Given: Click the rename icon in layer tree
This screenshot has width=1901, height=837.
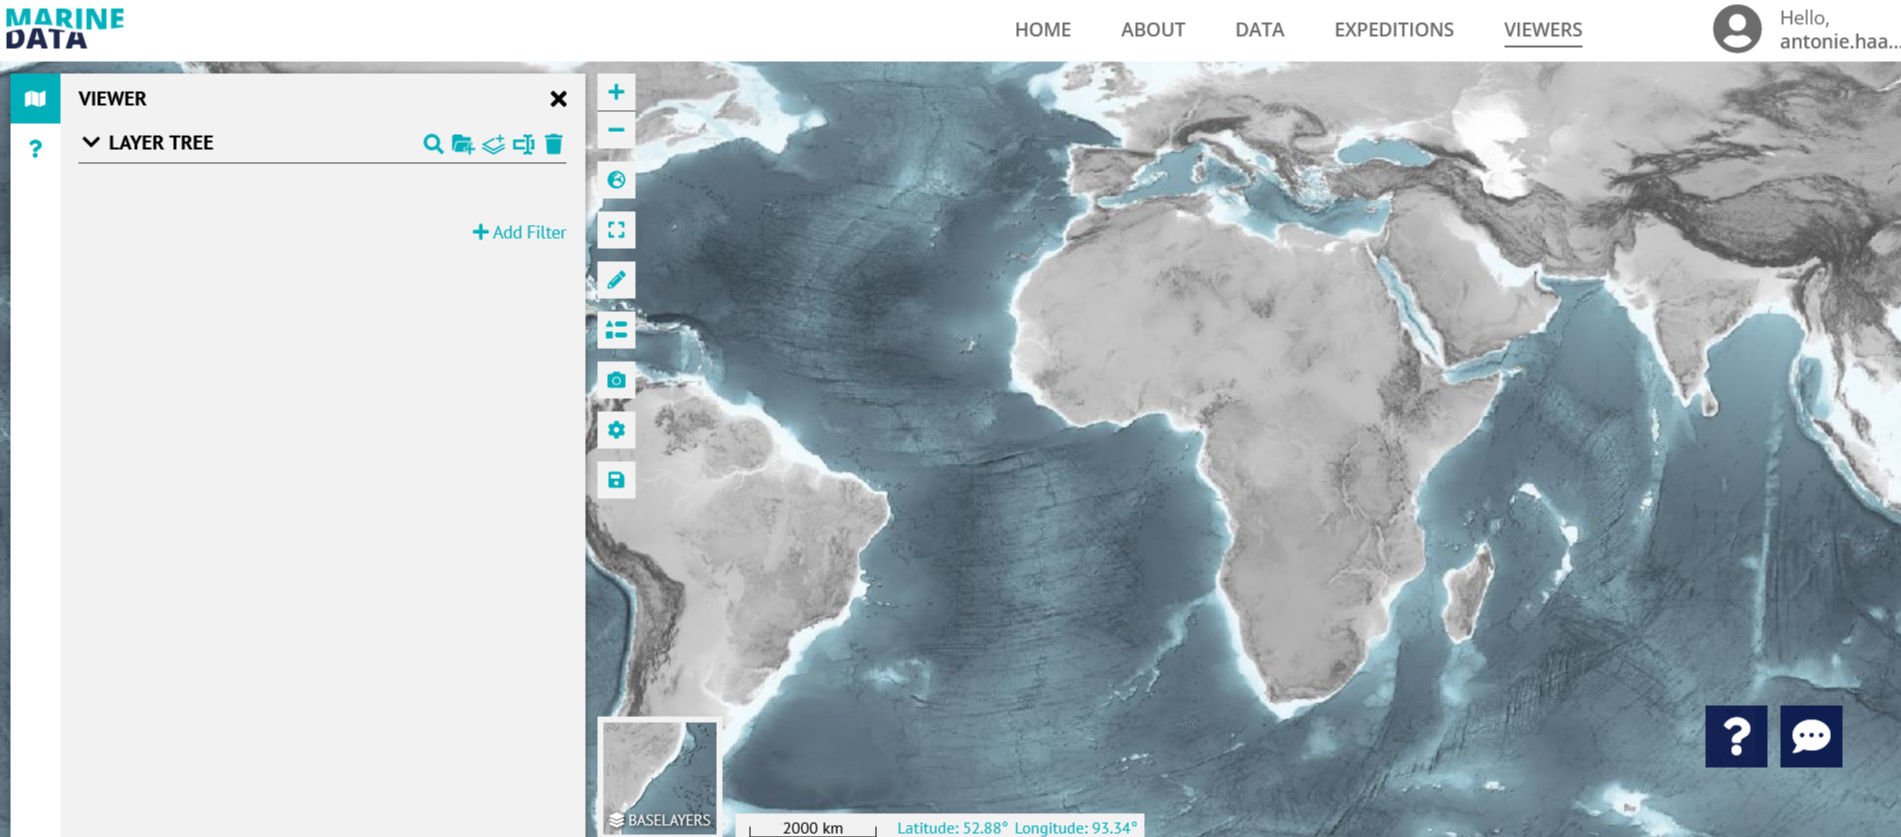Looking at the screenshot, I should click(523, 144).
